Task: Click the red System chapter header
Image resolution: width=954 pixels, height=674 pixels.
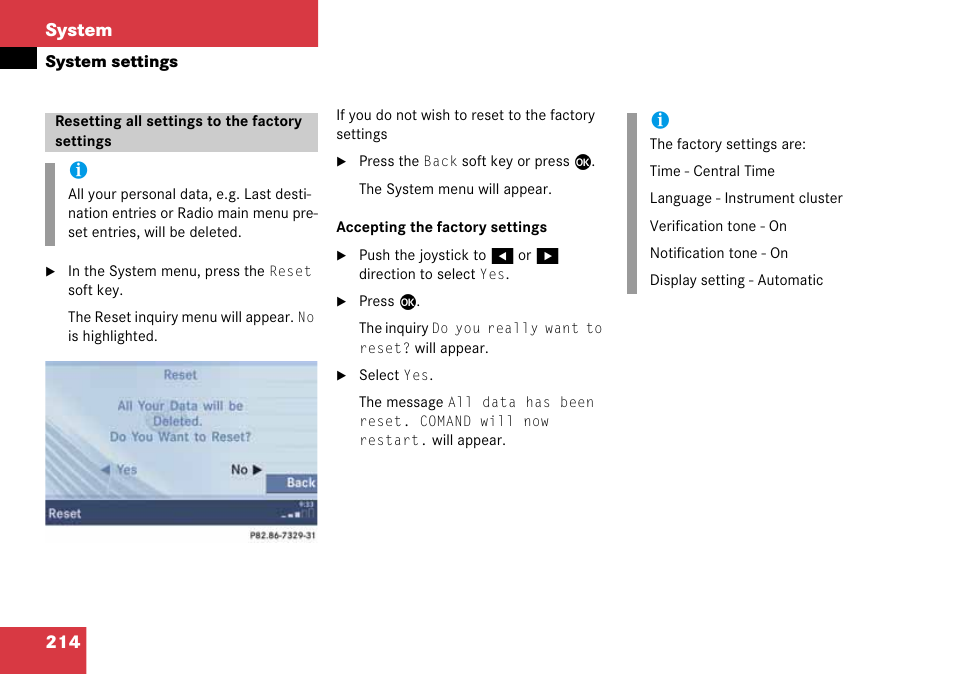Action: 159,24
